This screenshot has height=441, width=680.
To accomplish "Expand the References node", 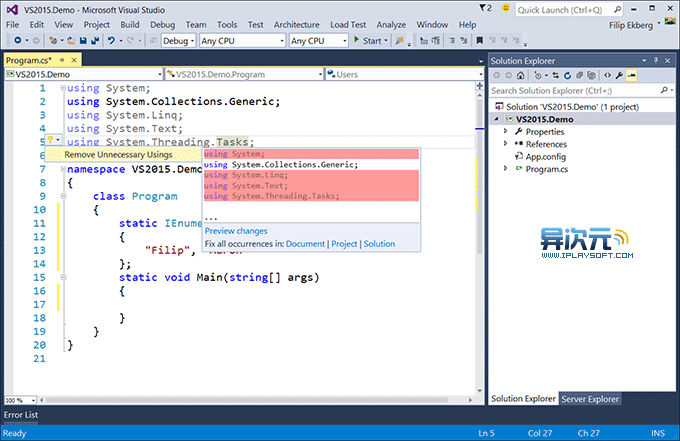I will coord(505,144).
